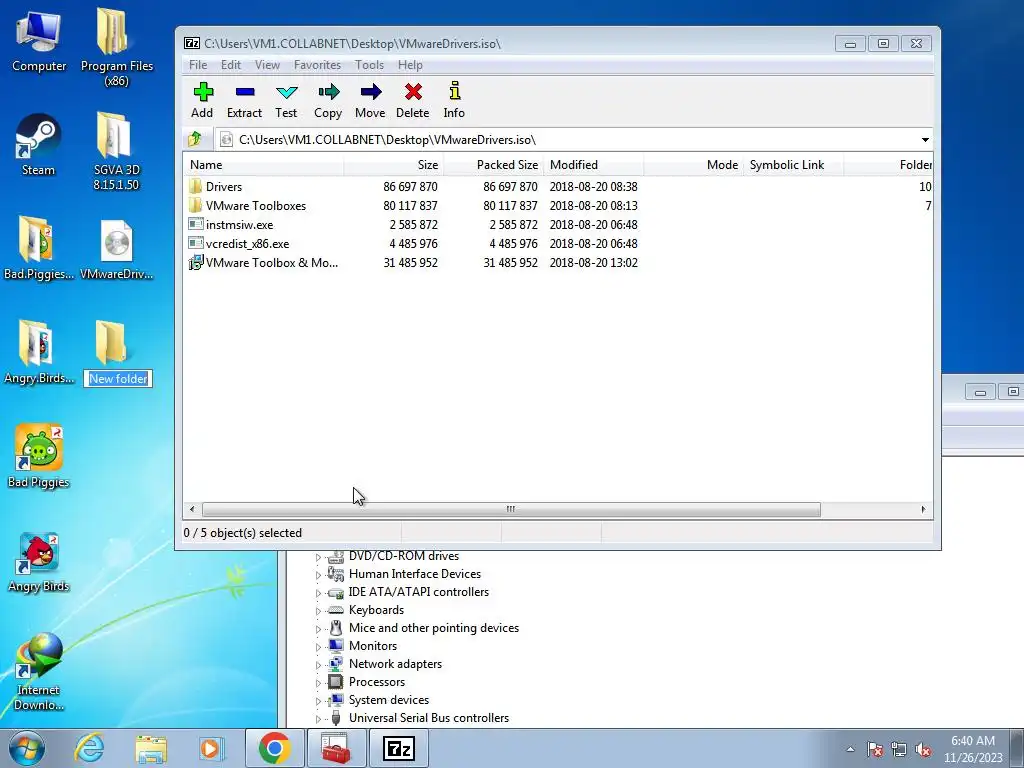
Task: Open the Windows Start menu
Action: click(x=26, y=748)
